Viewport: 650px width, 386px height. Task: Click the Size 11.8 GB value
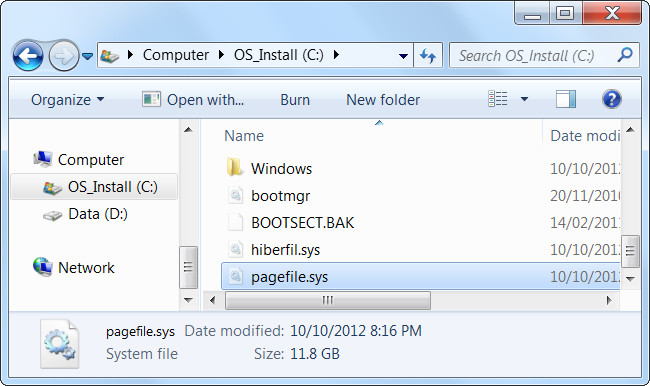[315, 354]
